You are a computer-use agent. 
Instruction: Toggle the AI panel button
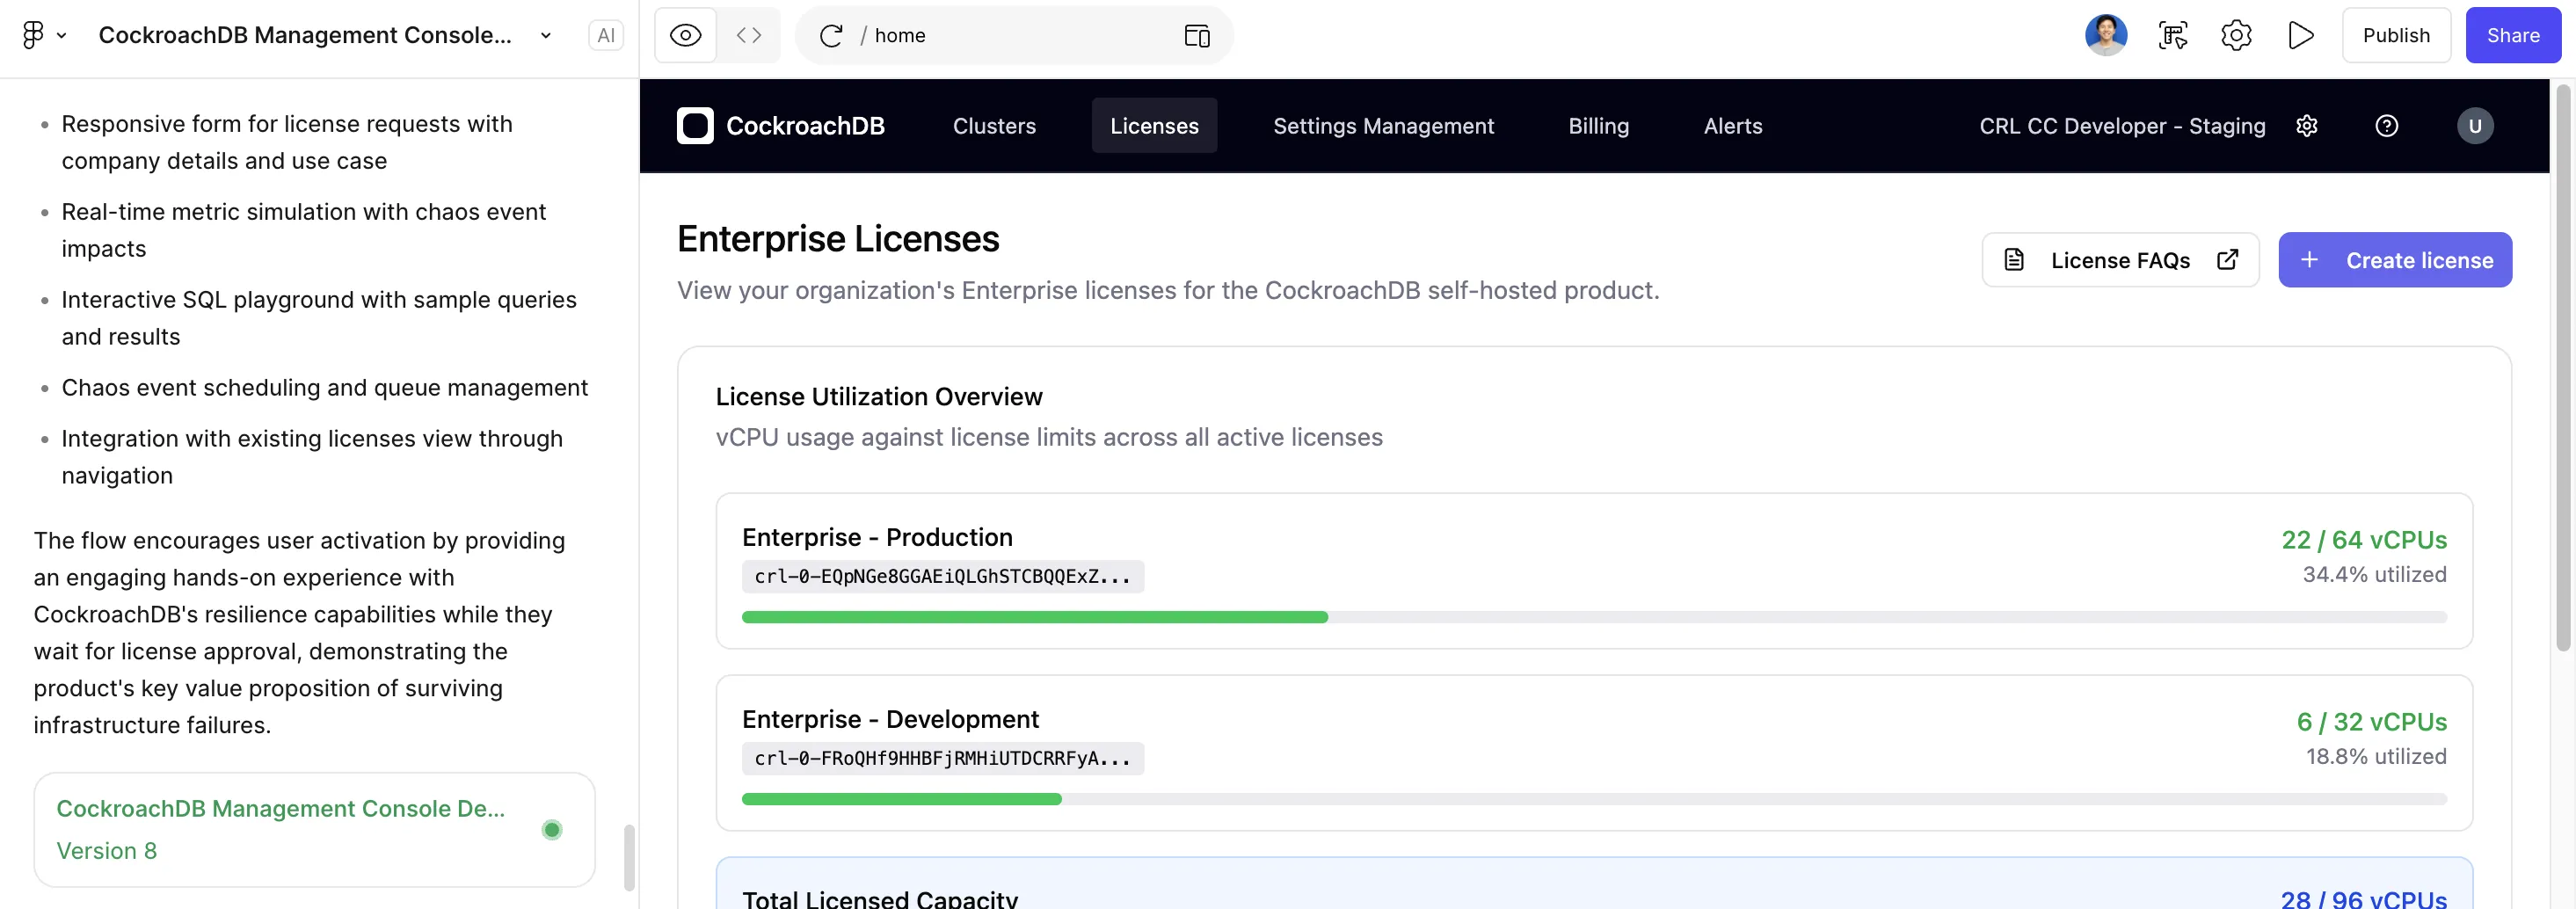606,36
